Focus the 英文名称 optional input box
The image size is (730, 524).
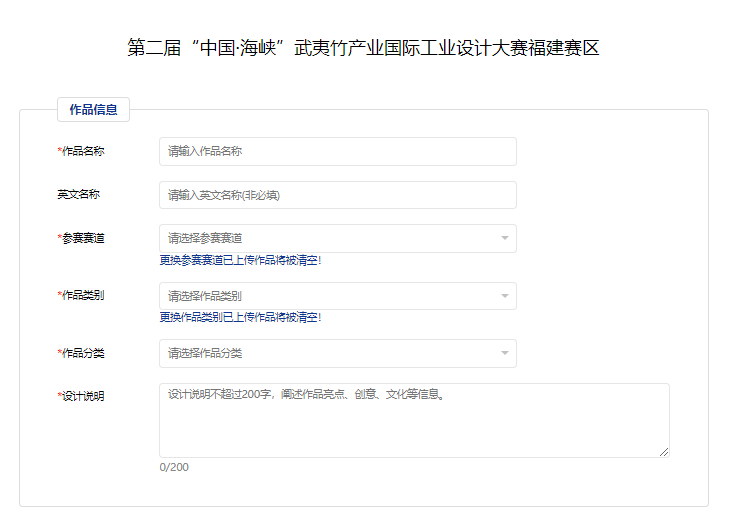[337, 195]
